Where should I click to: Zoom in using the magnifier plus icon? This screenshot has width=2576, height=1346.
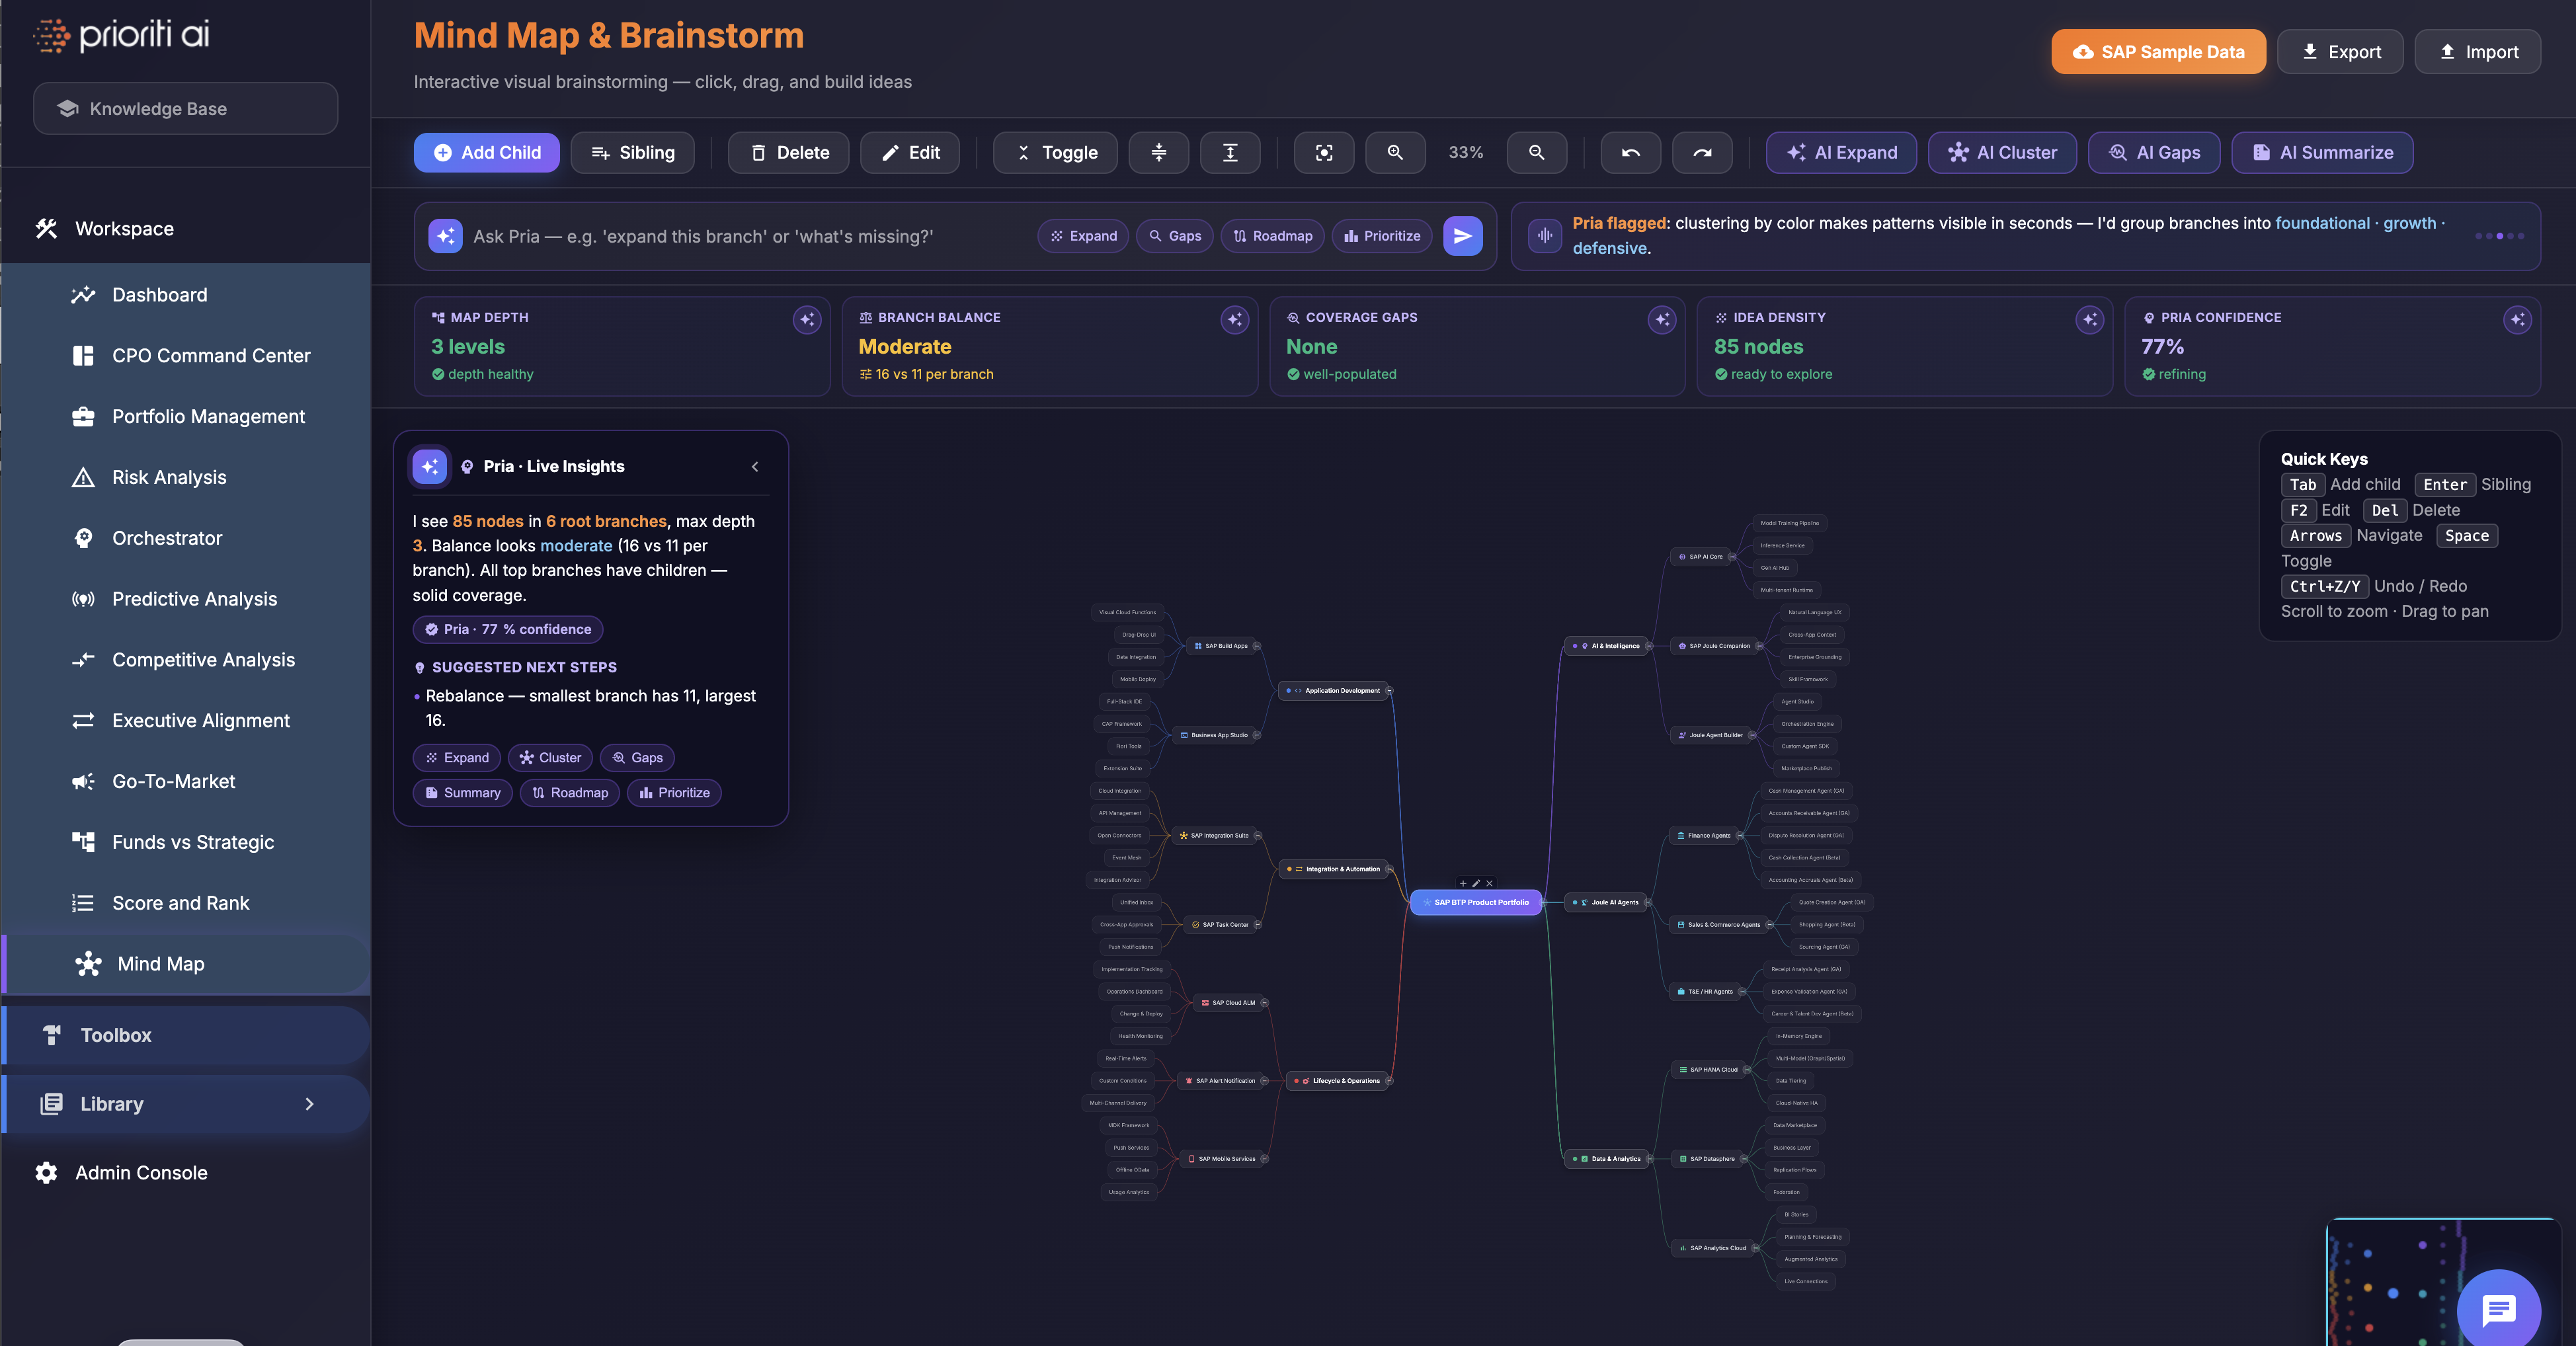(1395, 152)
